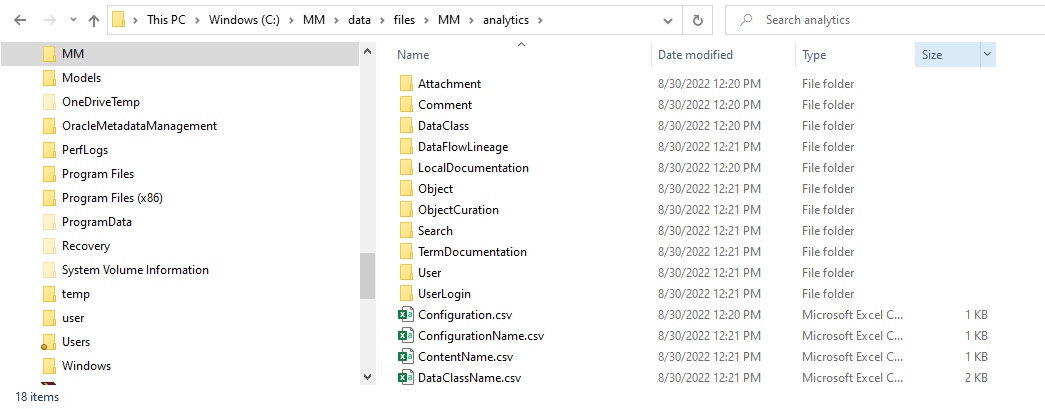
Task: Select the Attachment folder icon
Action: [405, 84]
